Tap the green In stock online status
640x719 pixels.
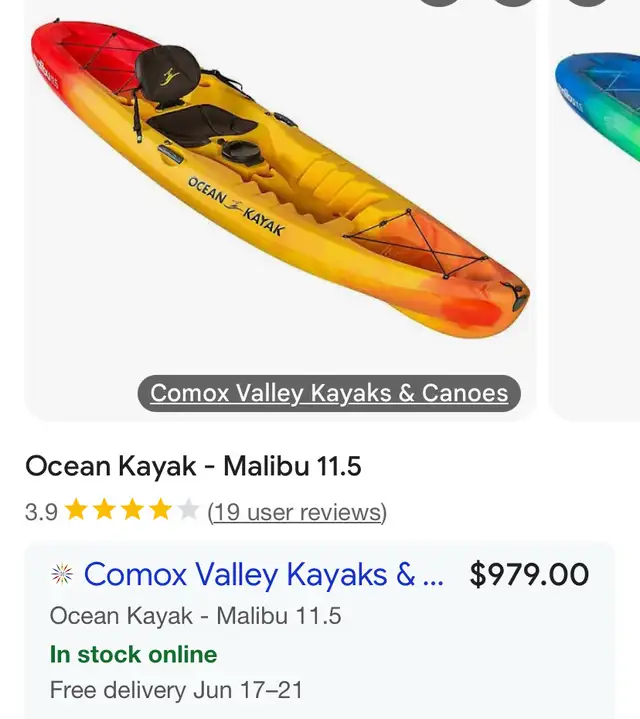[x=133, y=654]
